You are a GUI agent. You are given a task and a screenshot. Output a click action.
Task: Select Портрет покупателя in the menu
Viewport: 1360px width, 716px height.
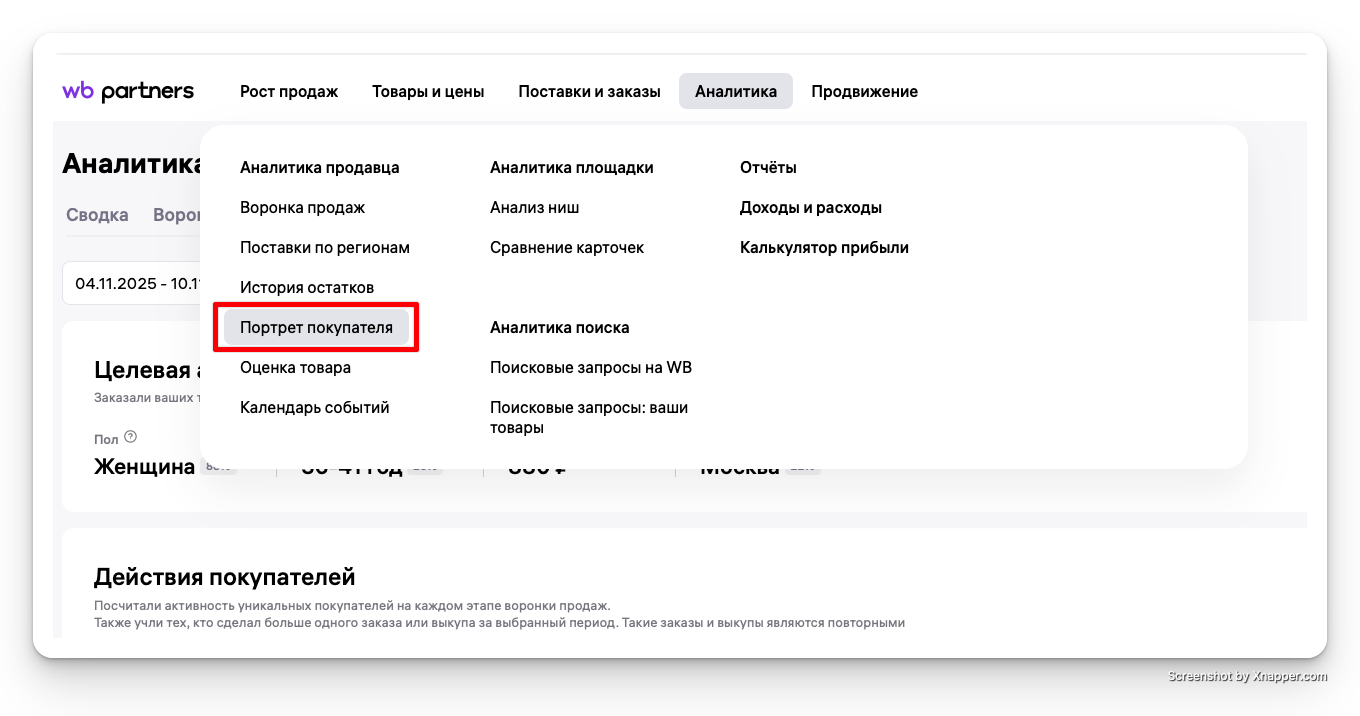point(316,328)
